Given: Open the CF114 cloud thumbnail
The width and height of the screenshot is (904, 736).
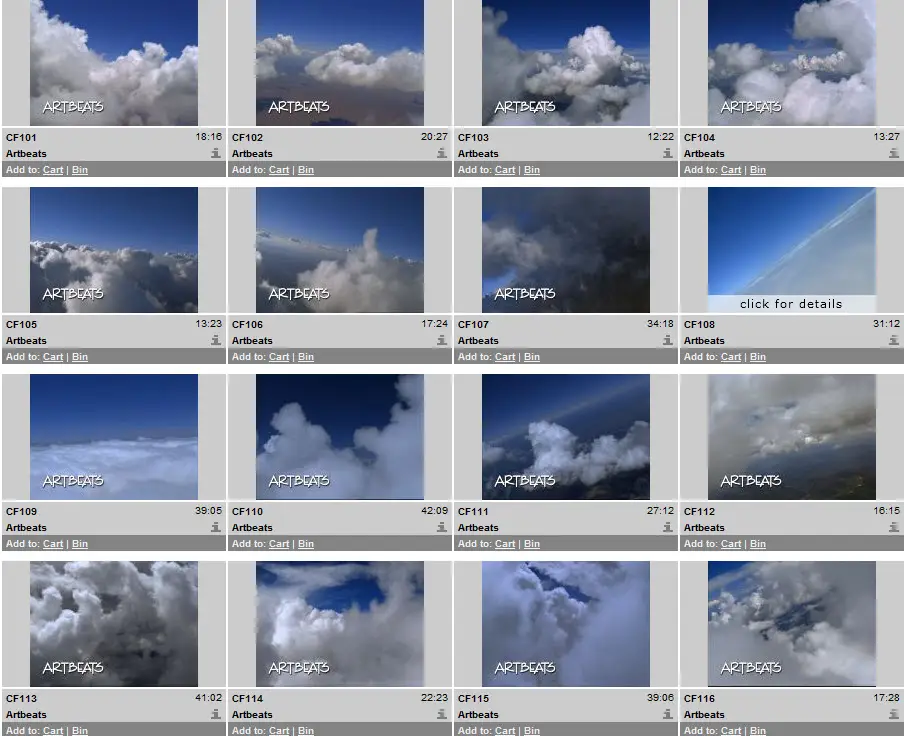Looking at the screenshot, I should click(x=340, y=624).
